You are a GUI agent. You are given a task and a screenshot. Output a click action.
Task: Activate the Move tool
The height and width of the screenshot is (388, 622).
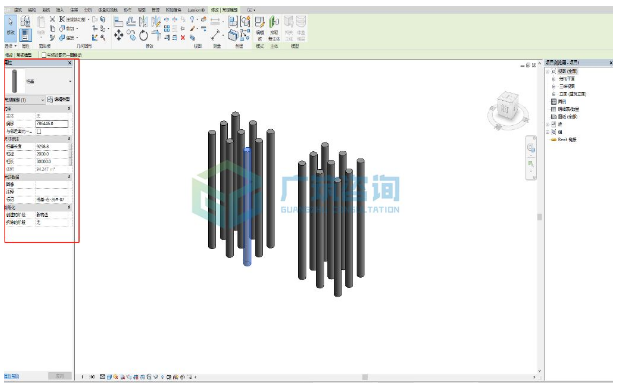[x=118, y=35]
